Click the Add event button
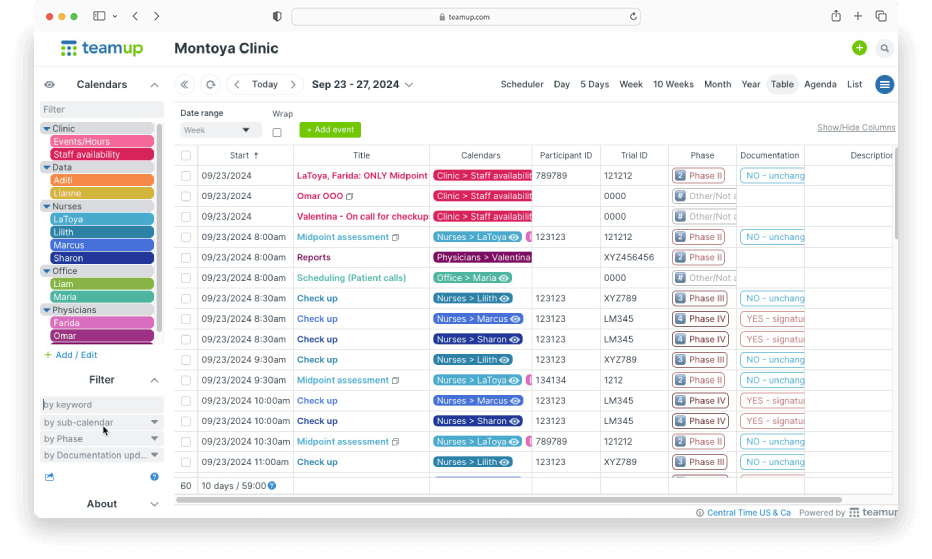Image resolution: width=932 pixels, height=559 pixels. pos(330,130)
